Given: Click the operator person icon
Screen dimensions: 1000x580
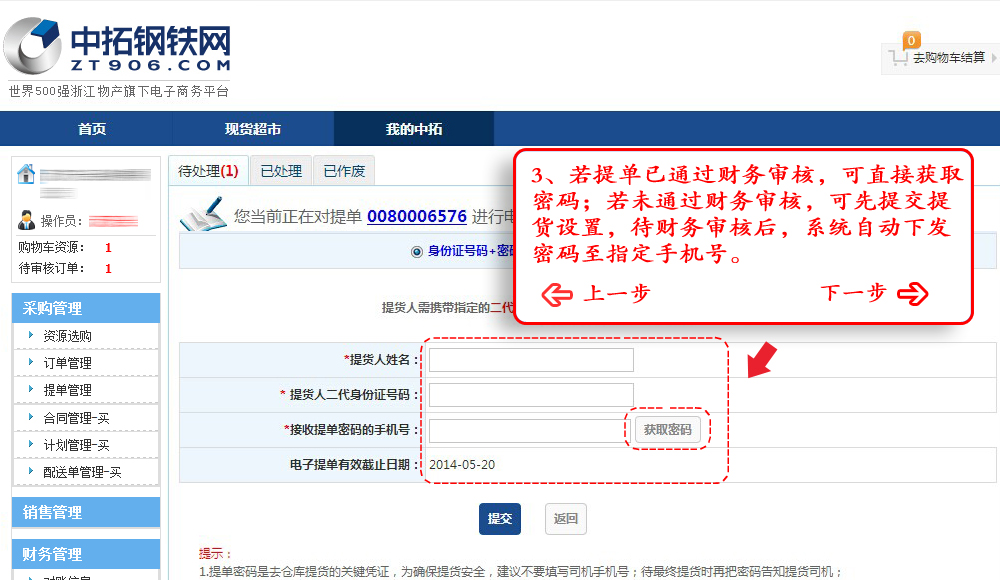Looking at the screenshot, I should click(x=27, y=220).
